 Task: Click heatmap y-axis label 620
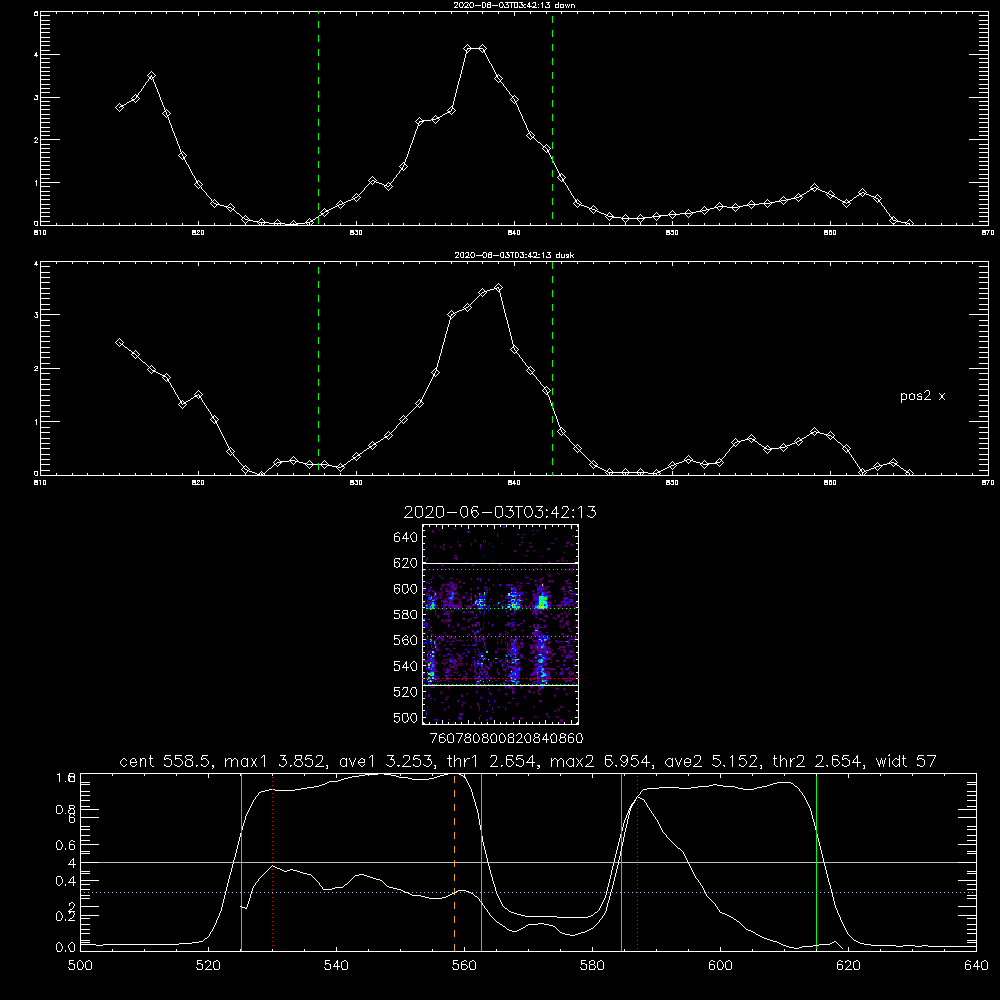pyautogui.click(x=406, y=563)
